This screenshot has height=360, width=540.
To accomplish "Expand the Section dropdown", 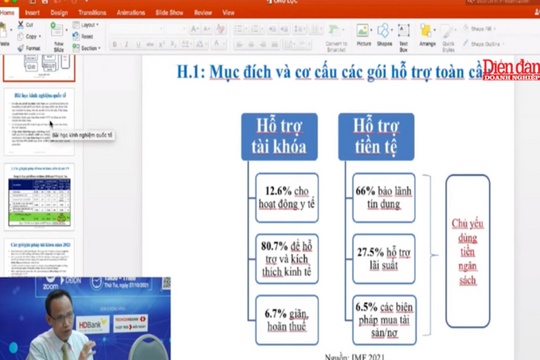I will point(86,48).
